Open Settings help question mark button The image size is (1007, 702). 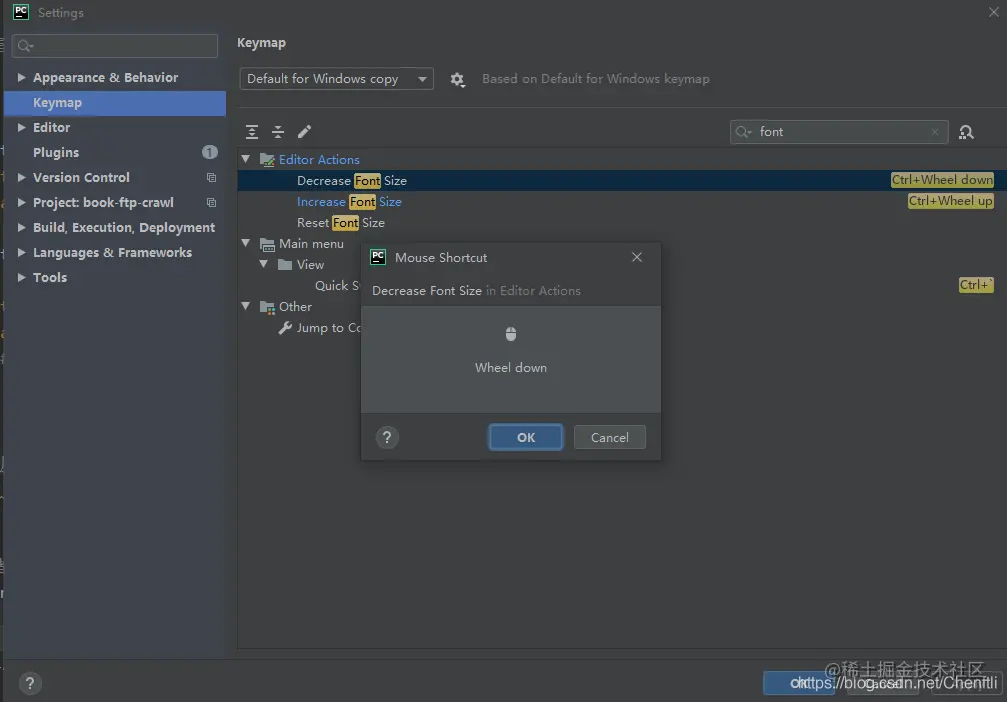(x=30, y=683)
